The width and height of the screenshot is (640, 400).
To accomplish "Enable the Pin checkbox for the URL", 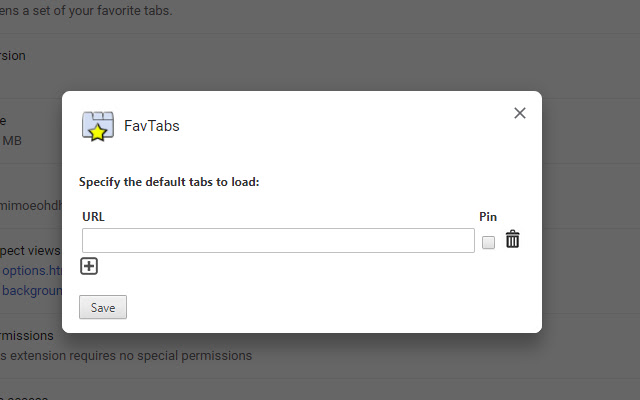I will point(488,242).
